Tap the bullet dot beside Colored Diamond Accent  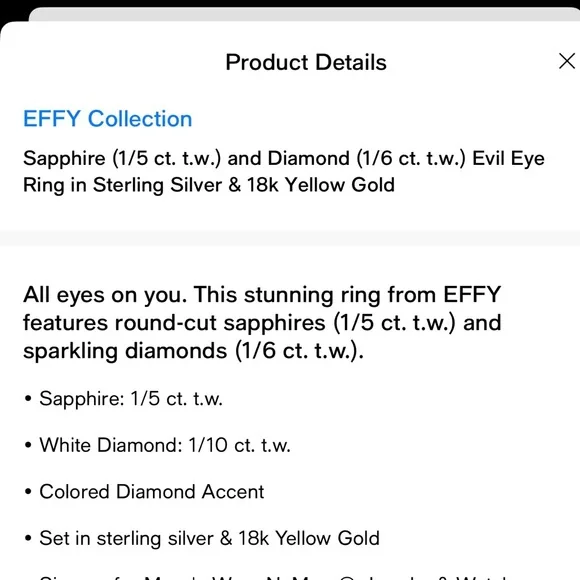(28, 492)
